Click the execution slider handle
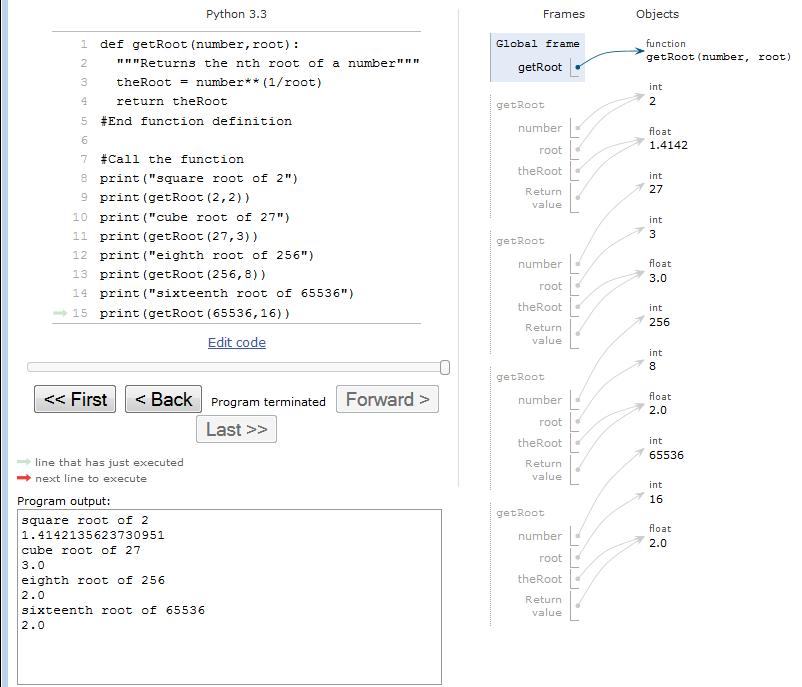The height and width of the screenshot is (687, 802). [x=444, y=367]
